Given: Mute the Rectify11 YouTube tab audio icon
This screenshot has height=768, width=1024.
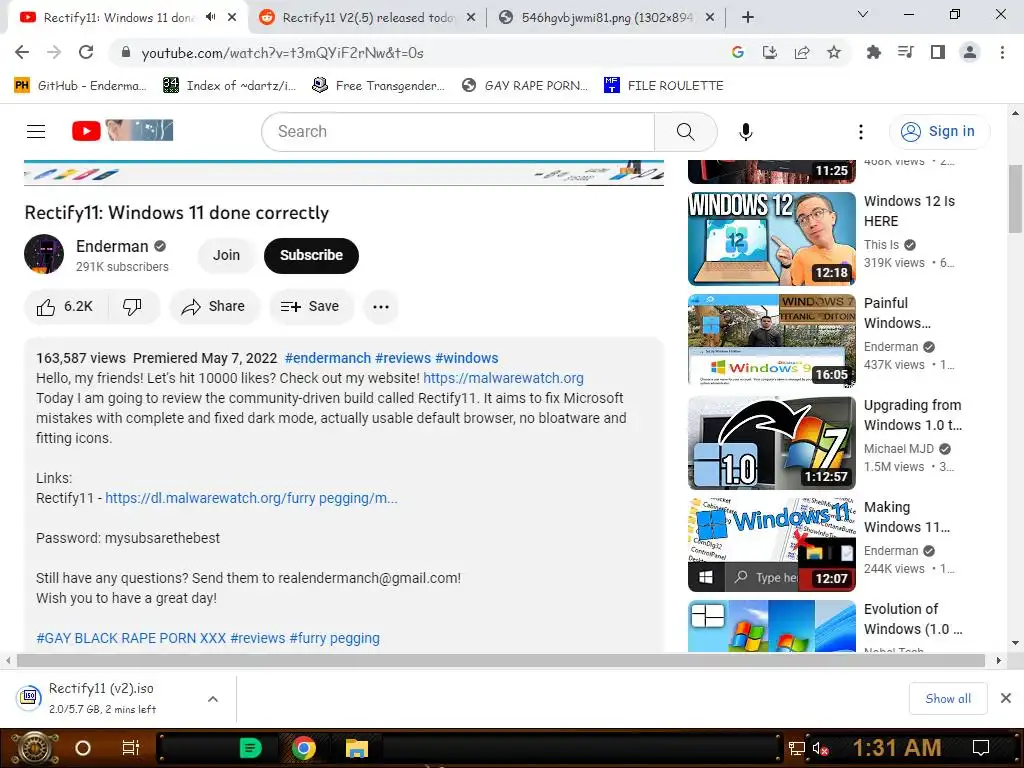Looking at the screenshot, I should click(210, 18).
